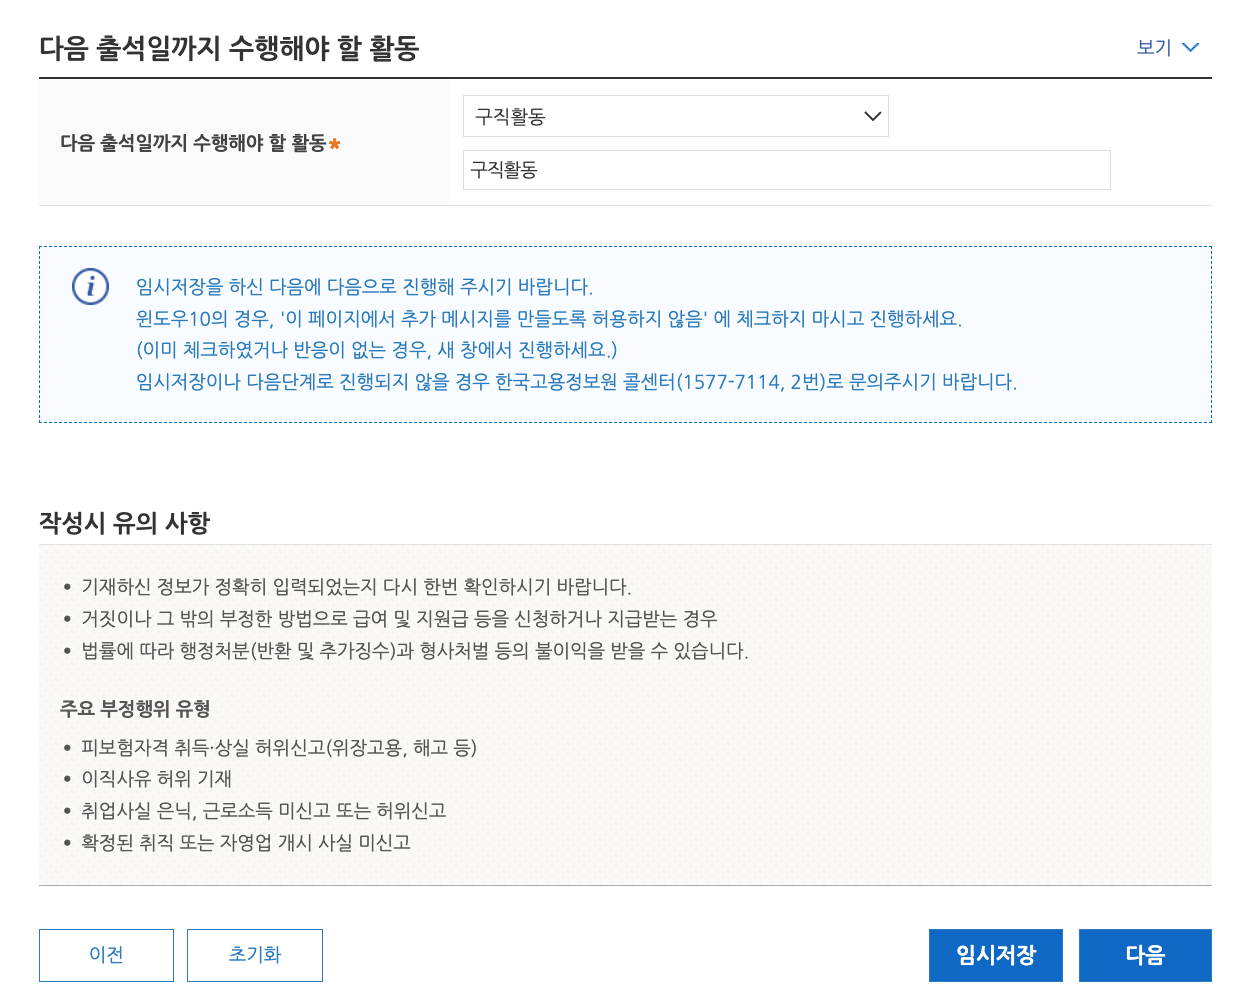This screenshot has height=1006, width=1240.
Task: Click the bullet starting 법률에 따라 행정처분
Action: (414, 651)
